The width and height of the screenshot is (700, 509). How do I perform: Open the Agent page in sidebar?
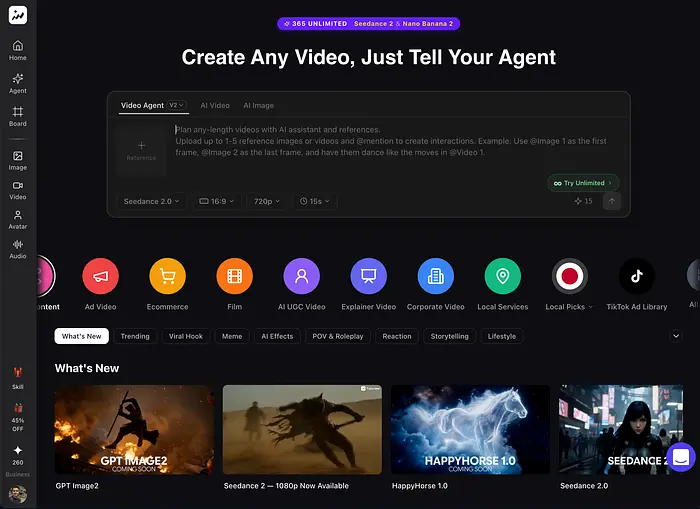(x=18, y=82)
